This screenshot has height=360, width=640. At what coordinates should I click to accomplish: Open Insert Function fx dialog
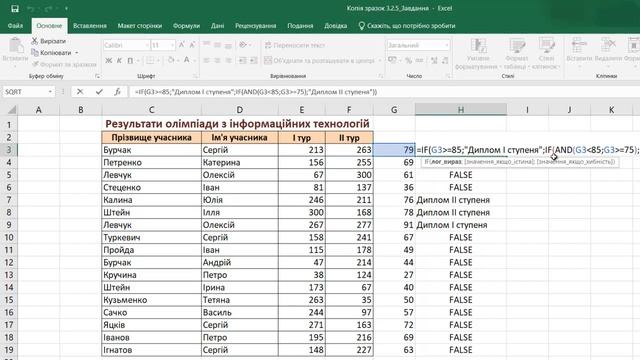coord(118,92)
